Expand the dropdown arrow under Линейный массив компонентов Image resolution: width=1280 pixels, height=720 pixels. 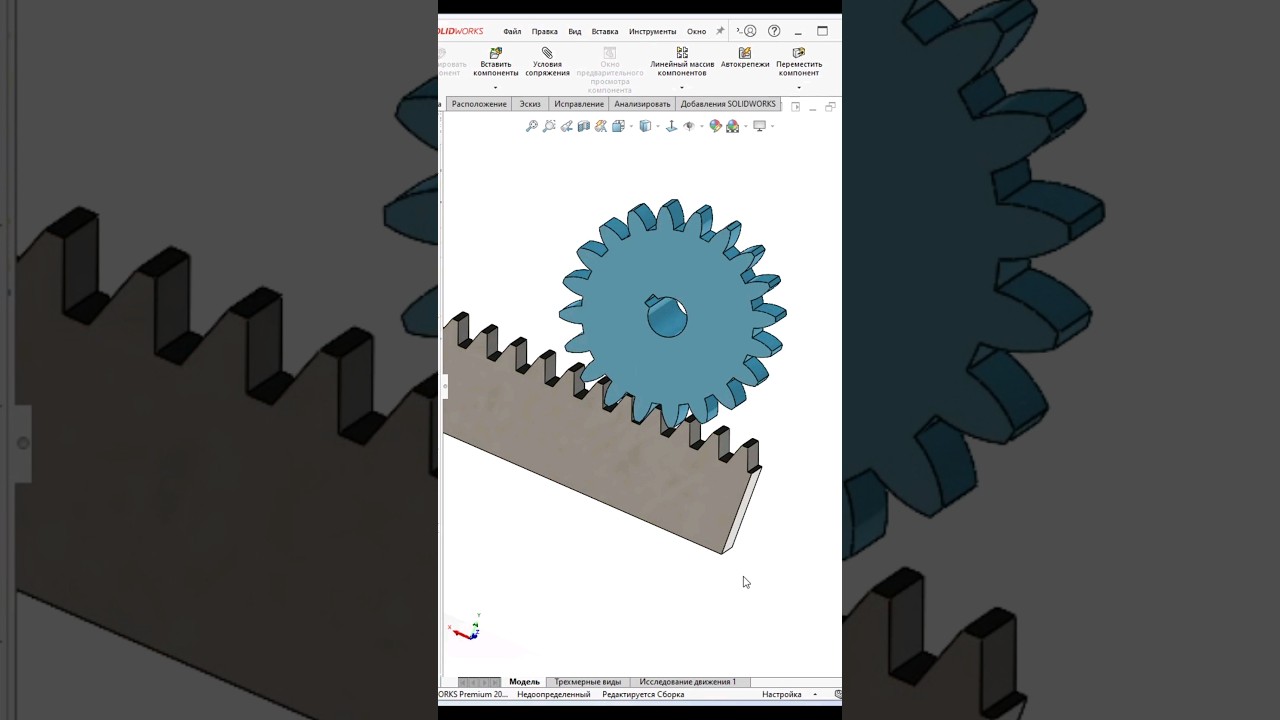(682, 88)
